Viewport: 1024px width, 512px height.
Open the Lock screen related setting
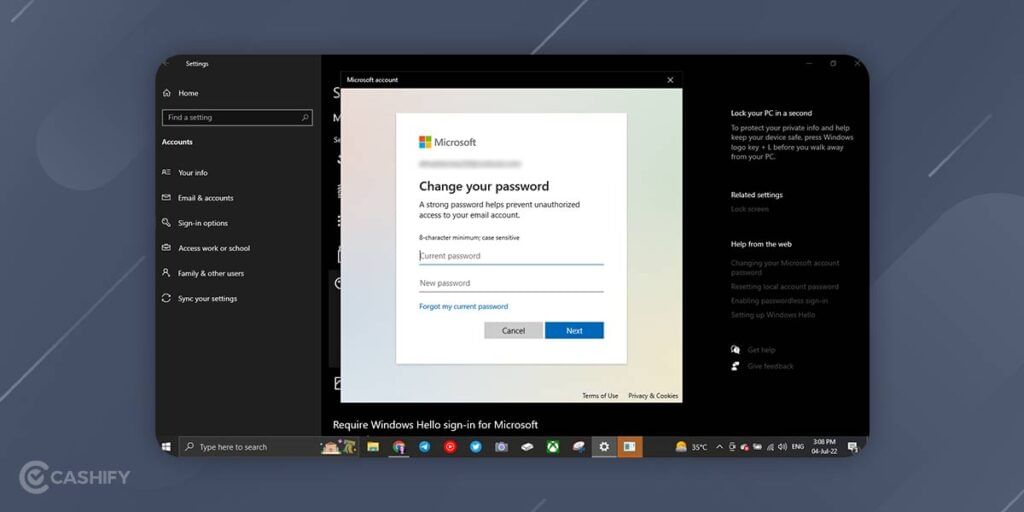pyautogui.click(x=750, y=209)
